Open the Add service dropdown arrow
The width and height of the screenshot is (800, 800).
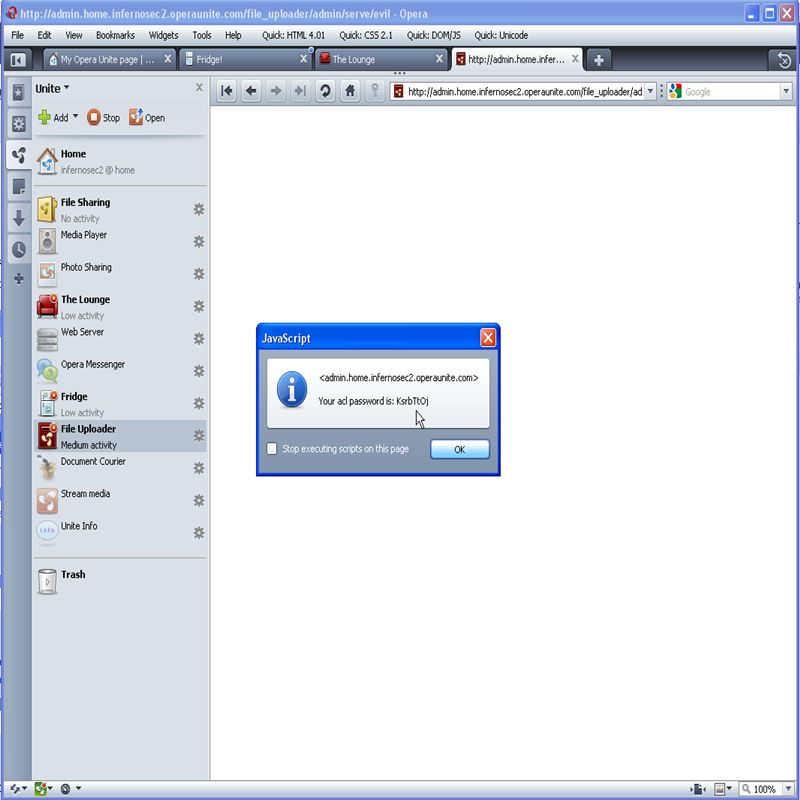pyautogui.click(x=76, y=116)
